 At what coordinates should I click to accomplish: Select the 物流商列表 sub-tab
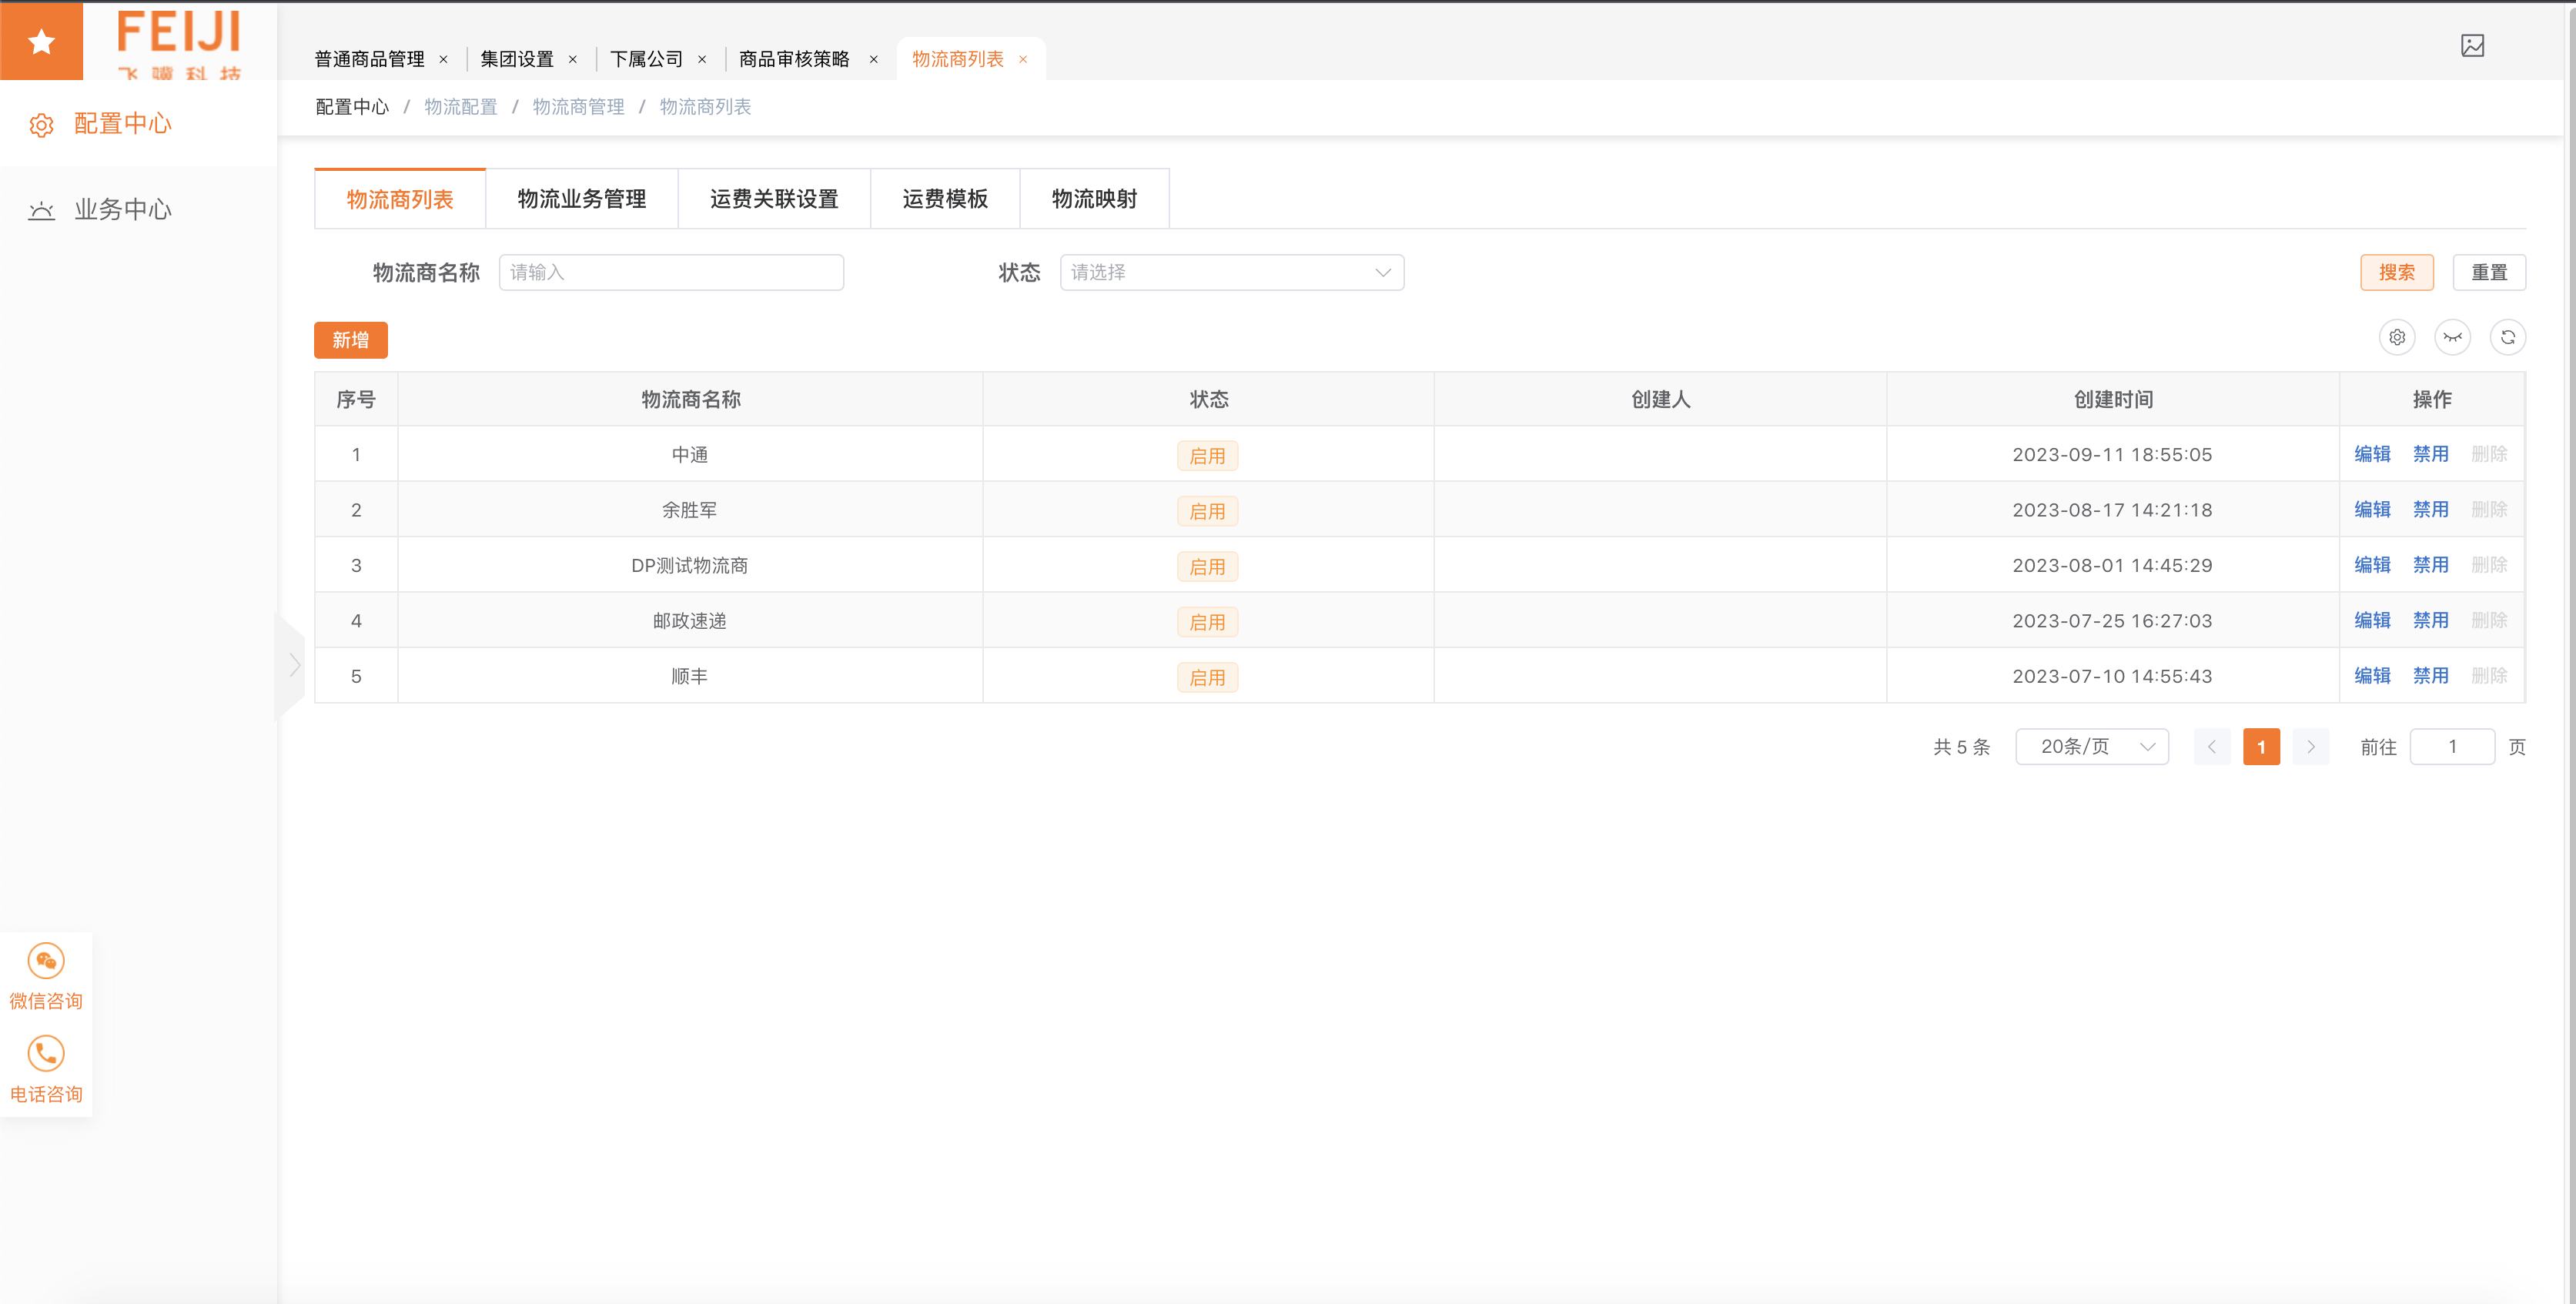[400, 199]
